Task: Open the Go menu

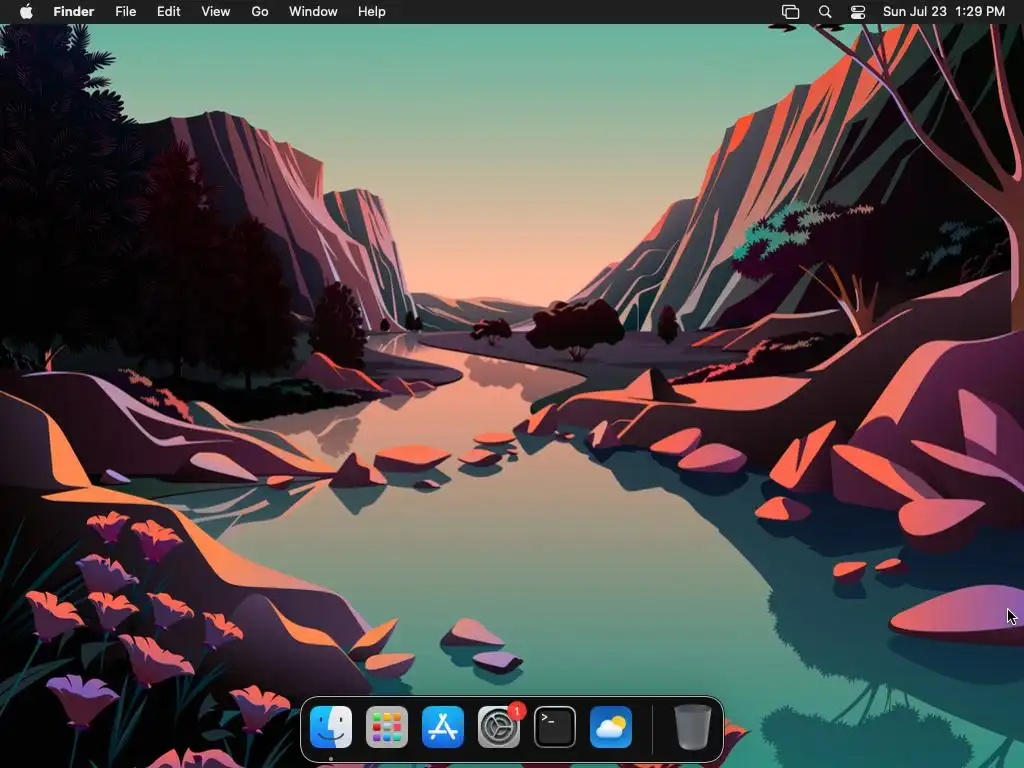Action: coord(260,12)
